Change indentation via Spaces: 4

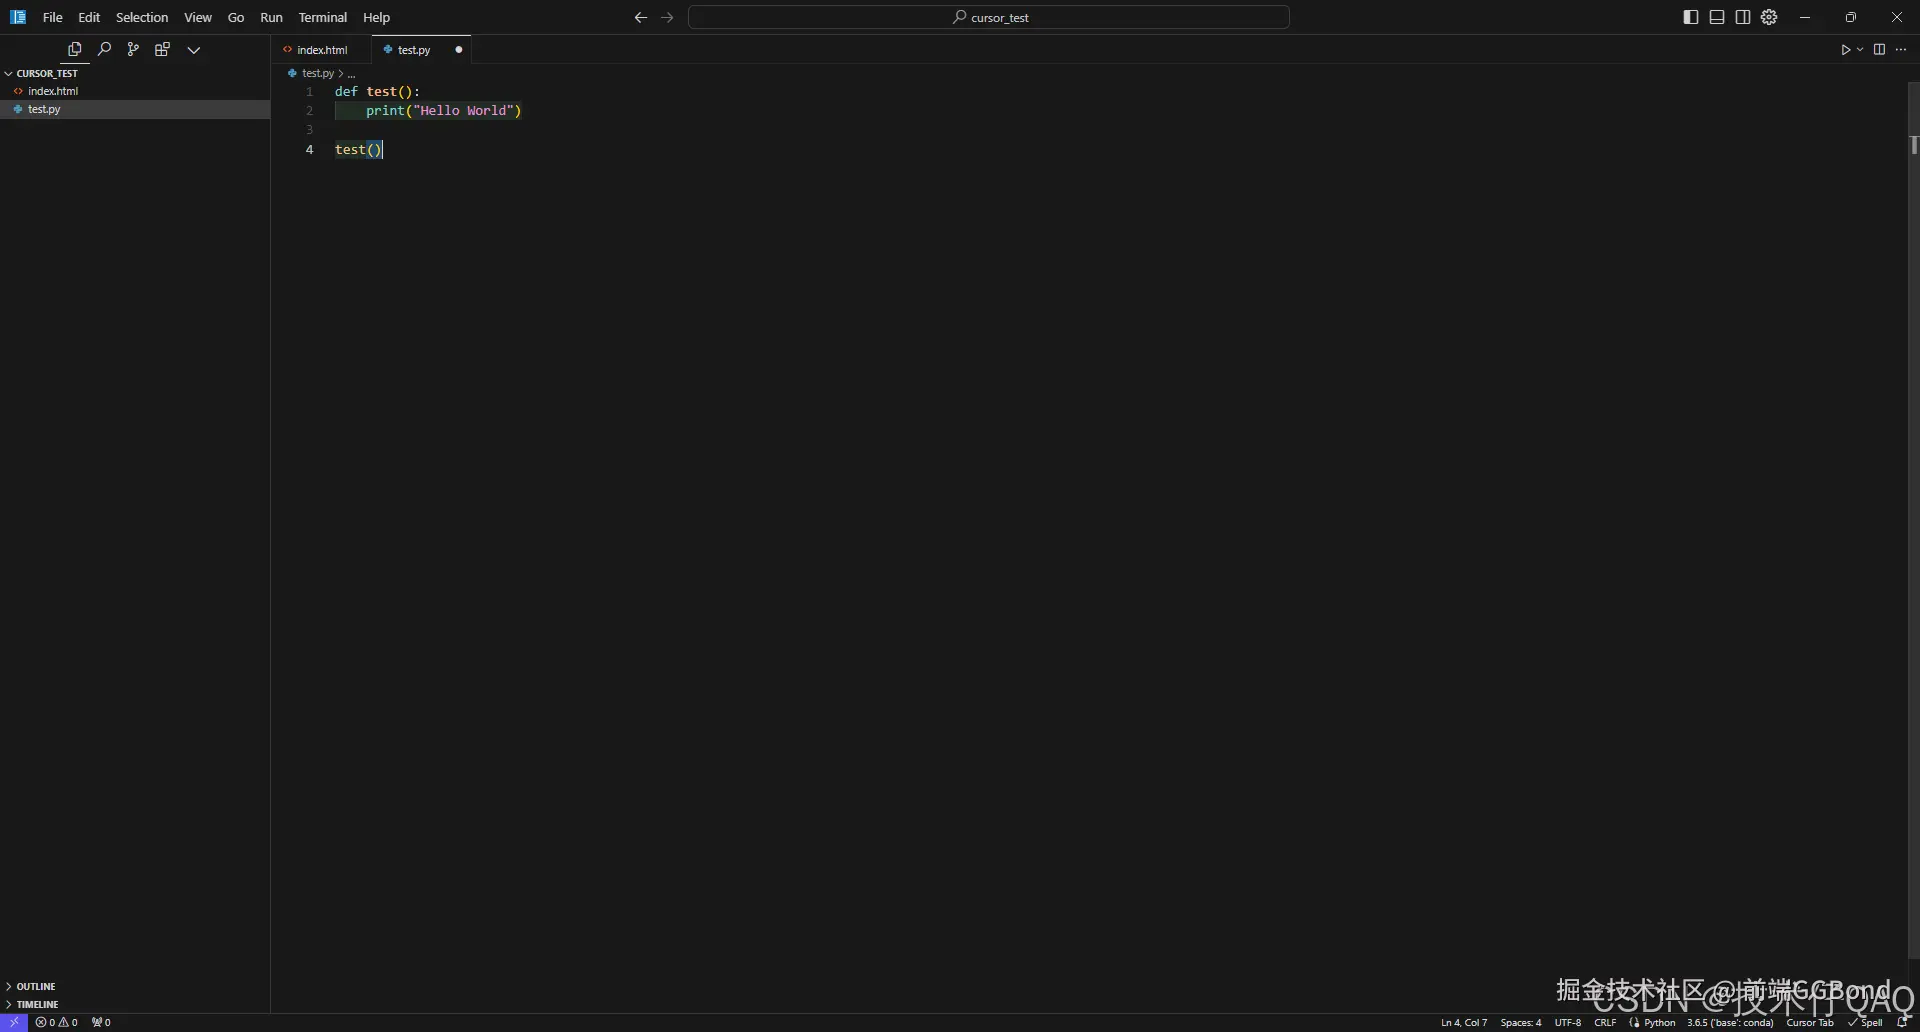point(1521,1022)
